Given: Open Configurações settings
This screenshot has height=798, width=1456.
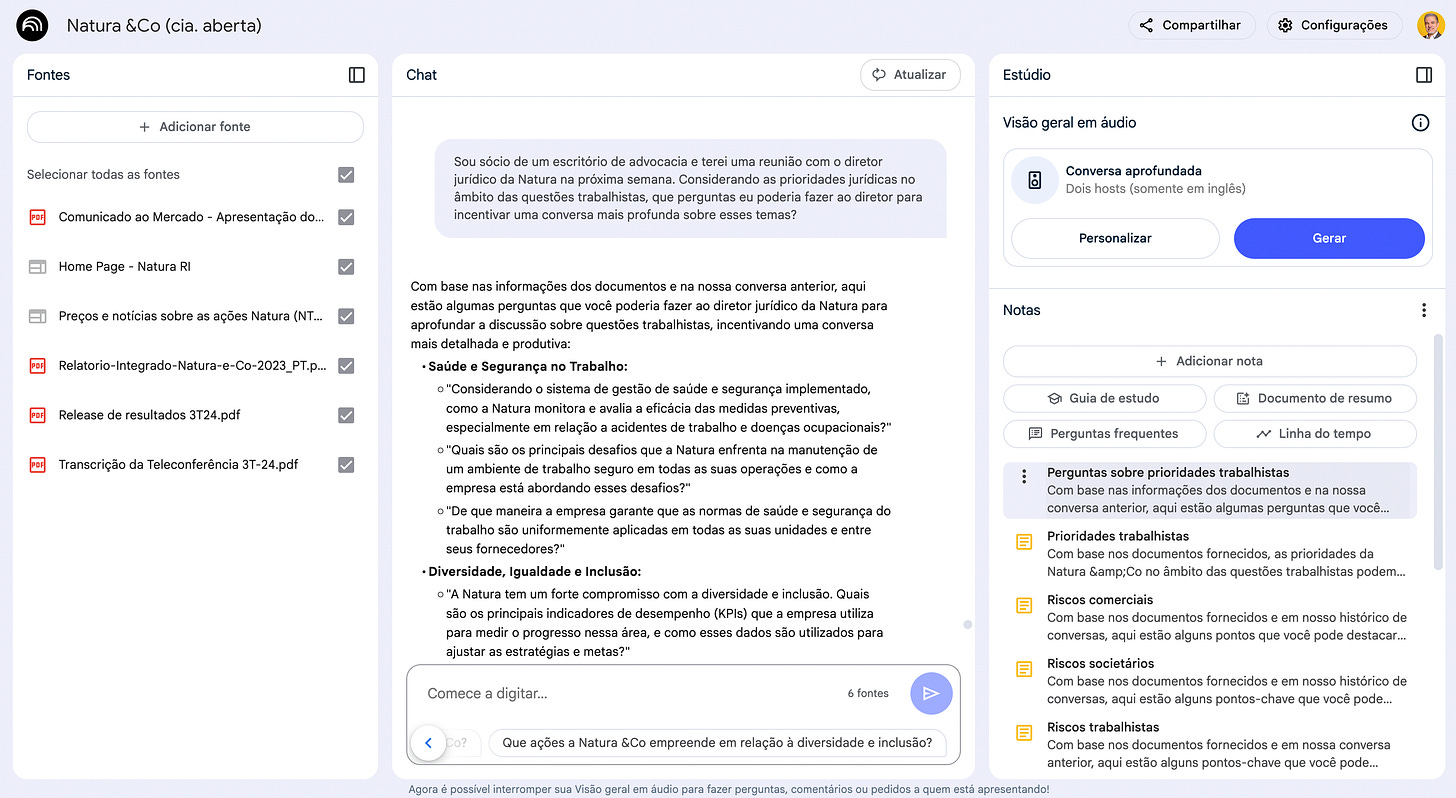Looking at the screenshot, I should click(1333, 25).
